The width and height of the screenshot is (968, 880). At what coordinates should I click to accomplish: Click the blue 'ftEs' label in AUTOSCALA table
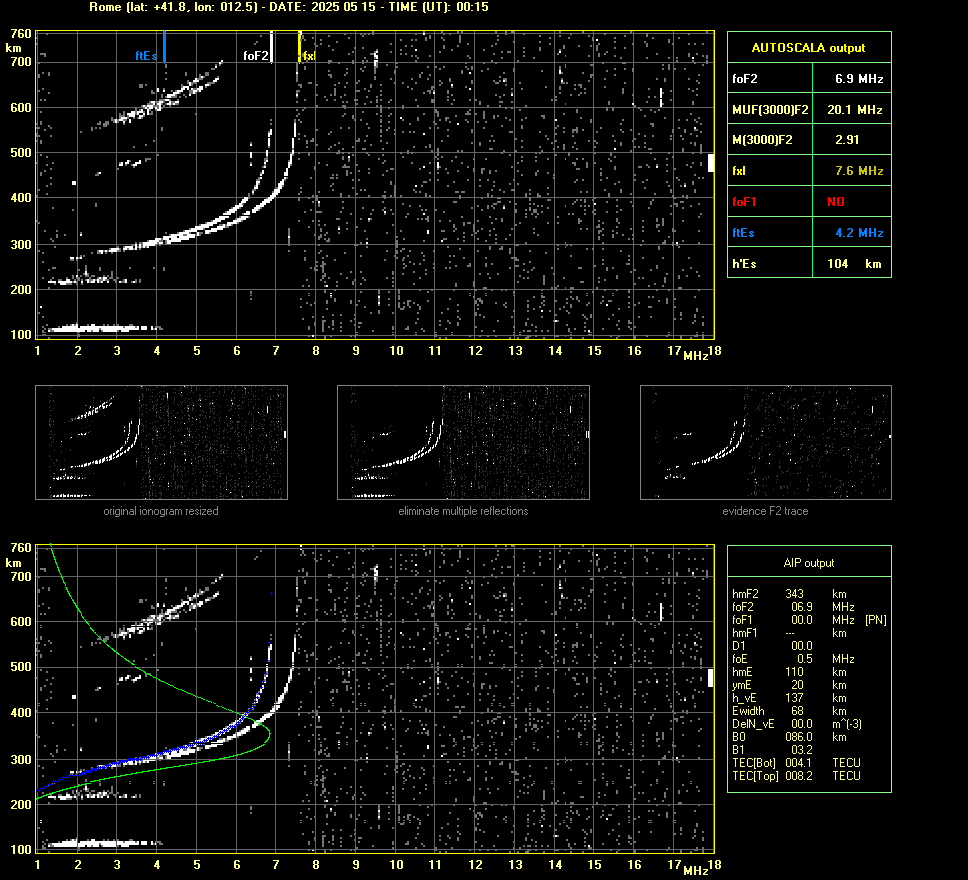tap(743, 233)
